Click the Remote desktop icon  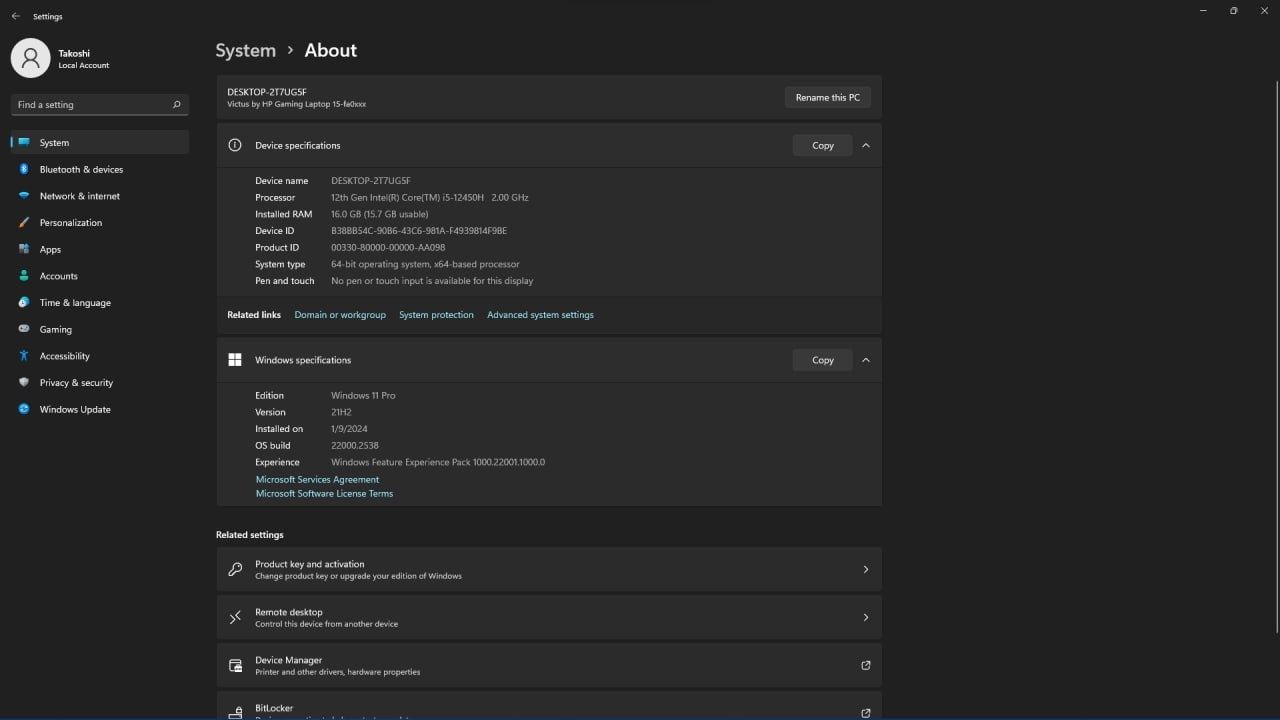(235, 617)
